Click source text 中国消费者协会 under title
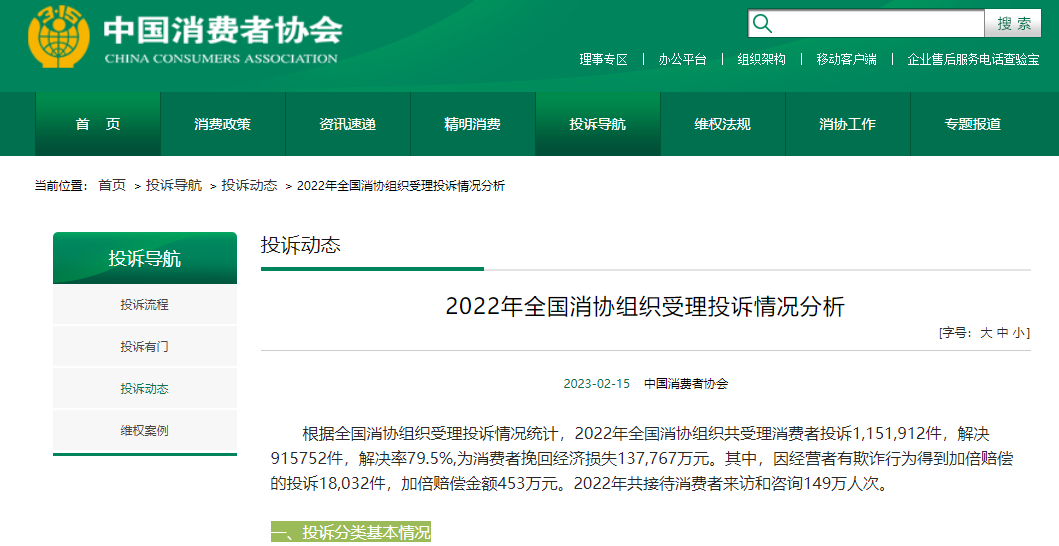Image resolution: width=1059 pixels, height=546 pixels. pyautogui.click(x=686, y=384)
